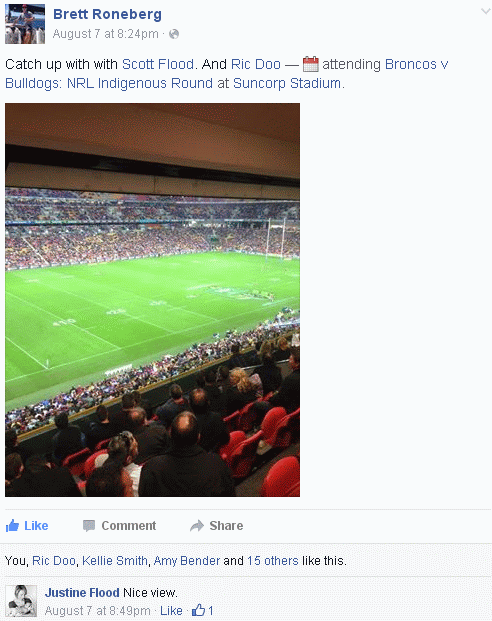
Task: Open the Suncorp Stadium location link
Action: coord(287,83)
